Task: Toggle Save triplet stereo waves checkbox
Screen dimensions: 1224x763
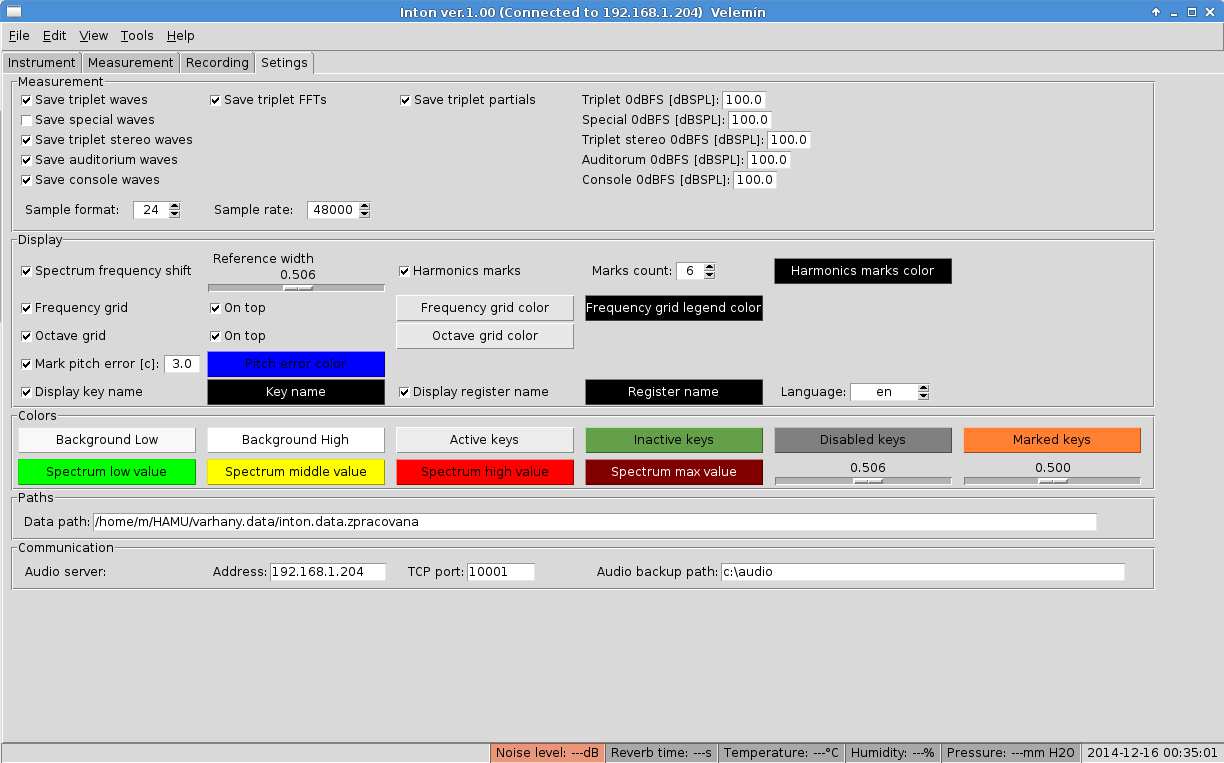Action: [x=26, y=140]
